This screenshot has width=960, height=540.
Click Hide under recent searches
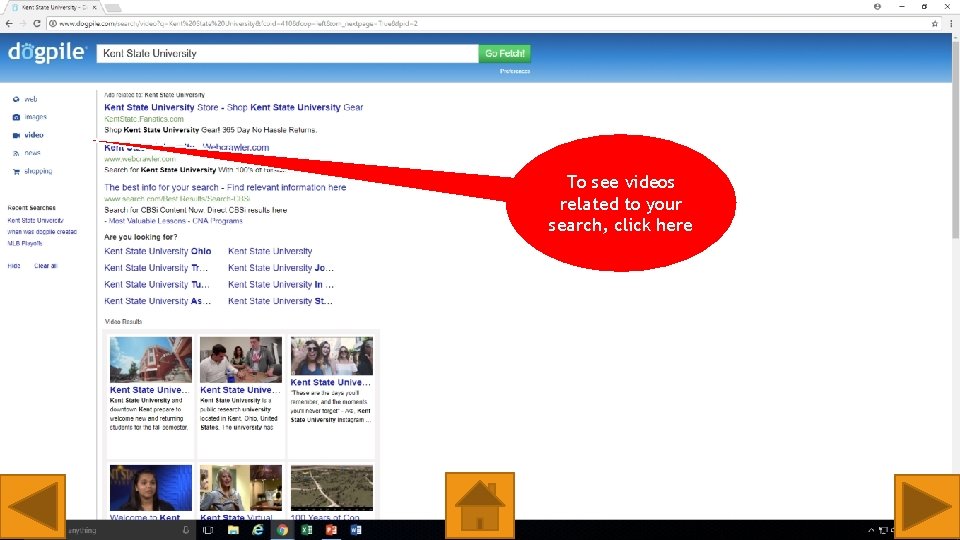(x=13, y=266)
